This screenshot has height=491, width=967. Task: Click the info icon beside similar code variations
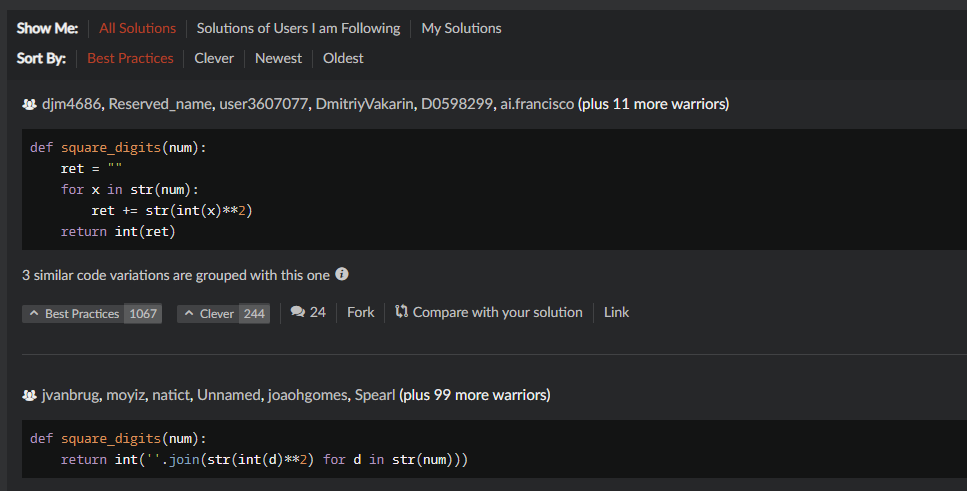pyautogui.click(x=342, y=274)
